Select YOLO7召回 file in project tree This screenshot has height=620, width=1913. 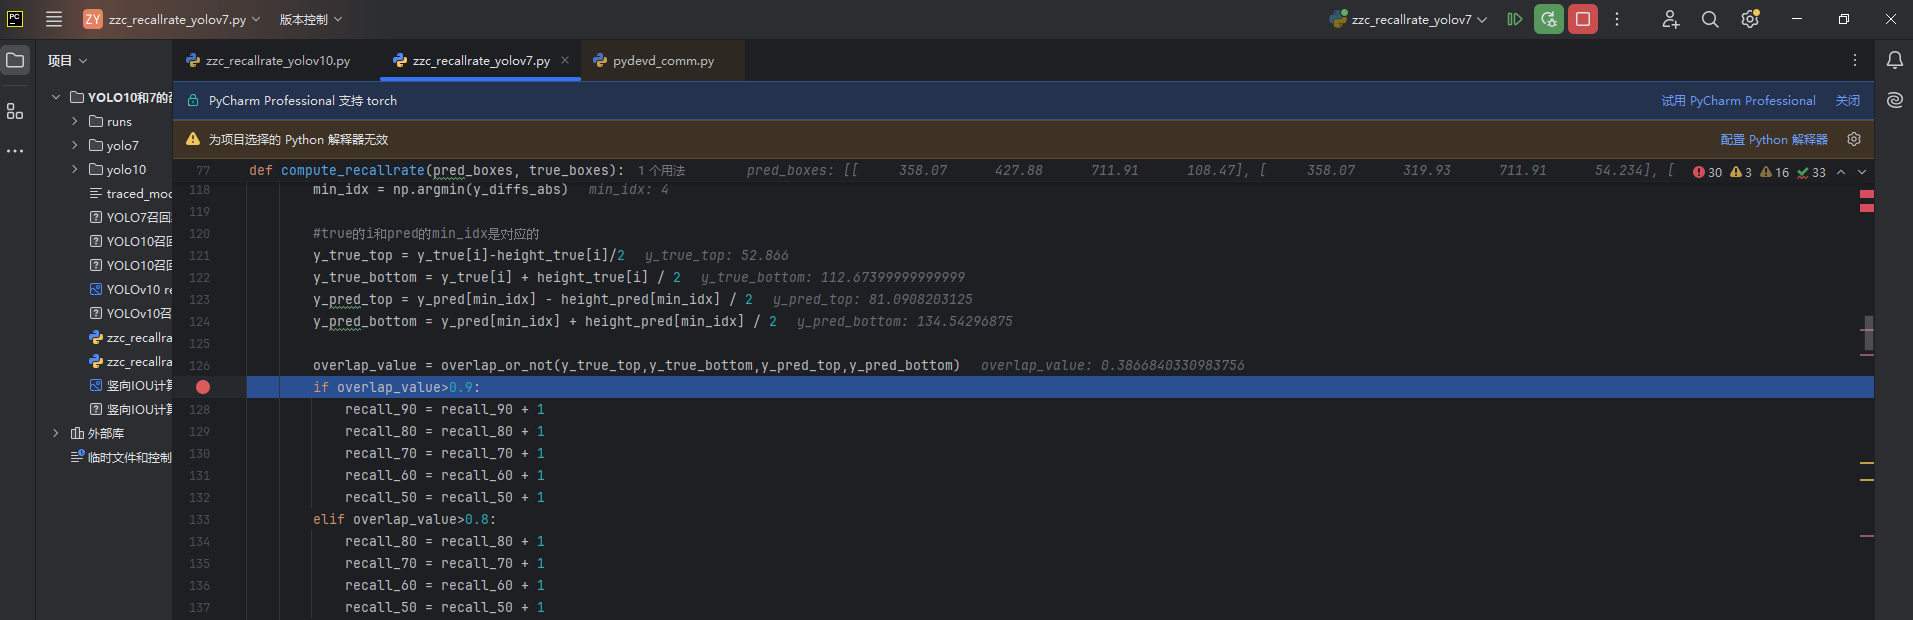click(130, 217)
